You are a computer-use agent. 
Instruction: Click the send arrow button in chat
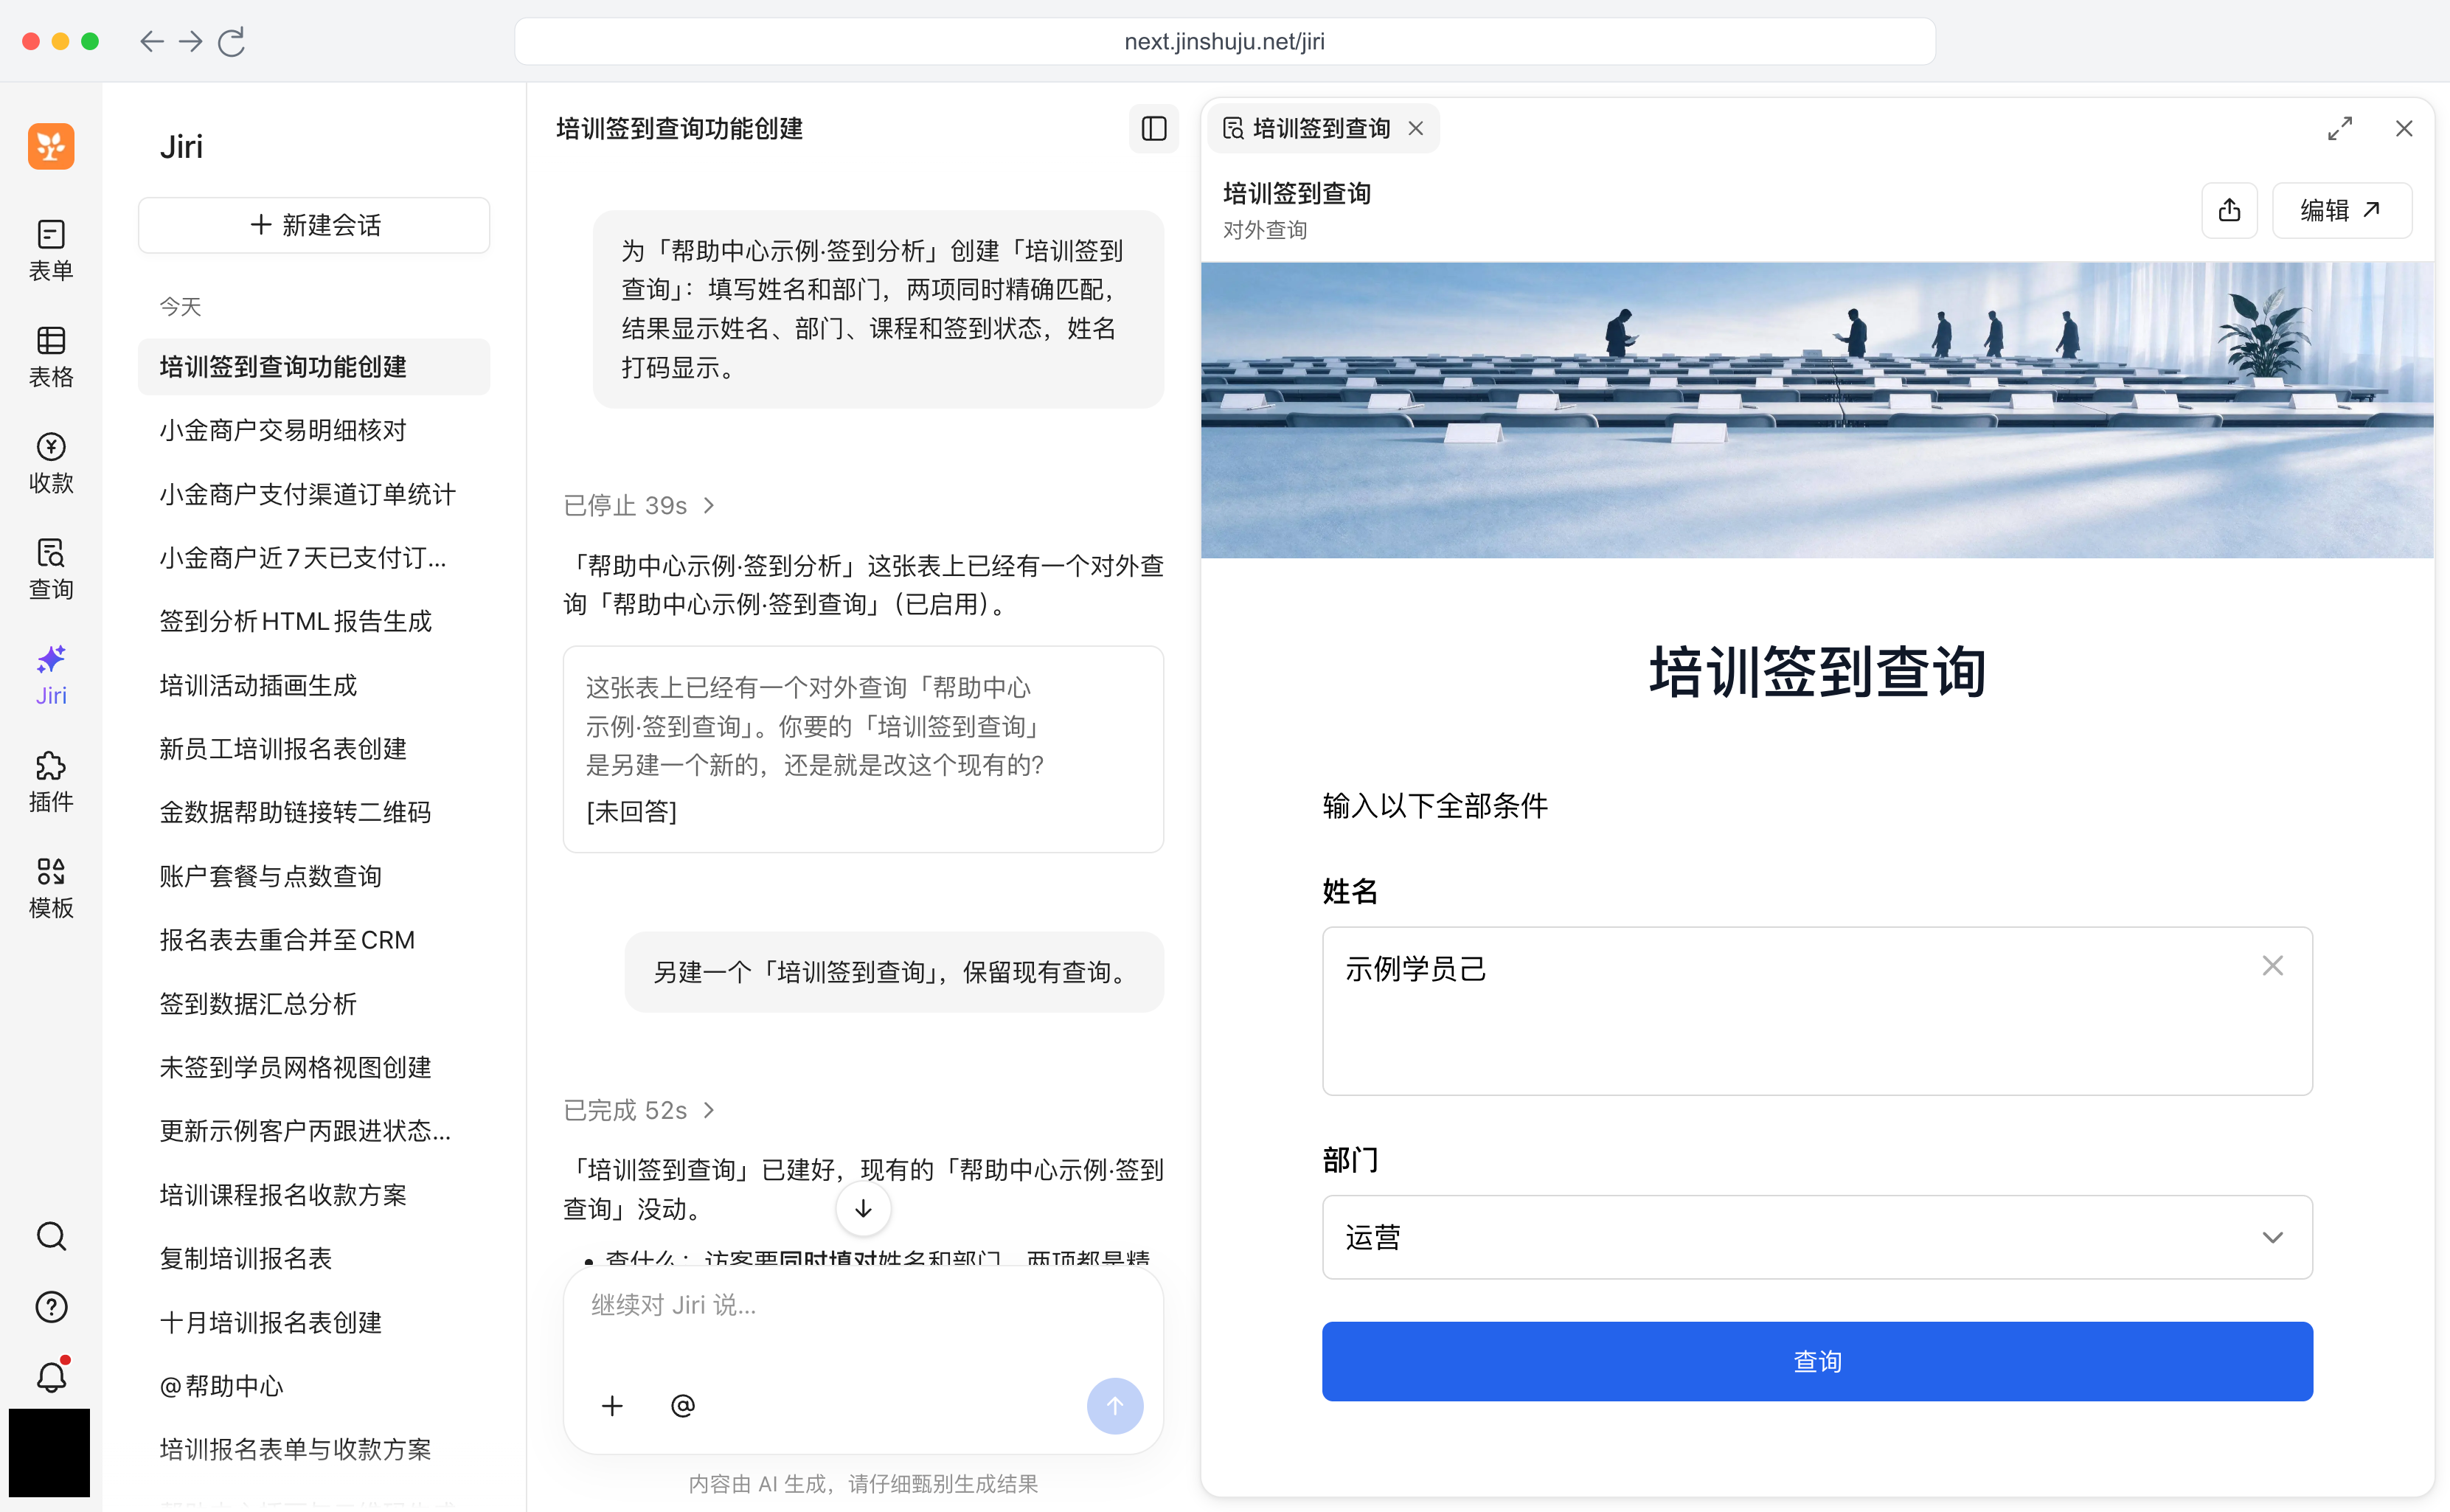click(x=1114, y=1405)
